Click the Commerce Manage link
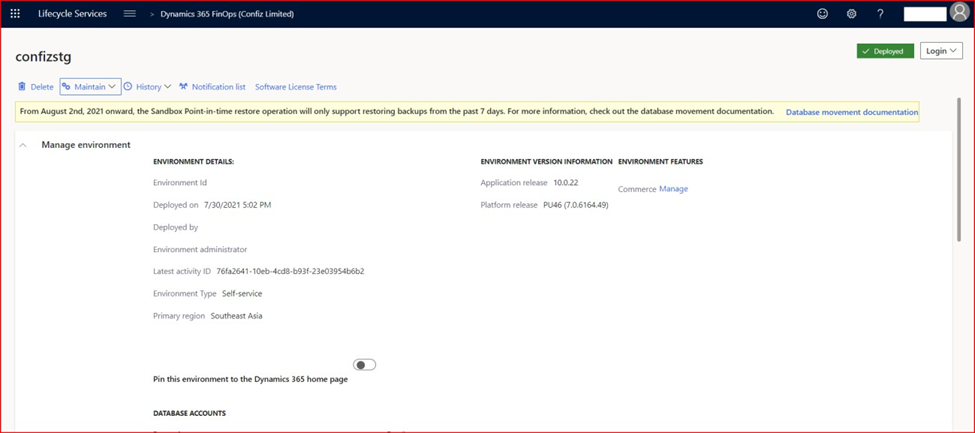 673,189
